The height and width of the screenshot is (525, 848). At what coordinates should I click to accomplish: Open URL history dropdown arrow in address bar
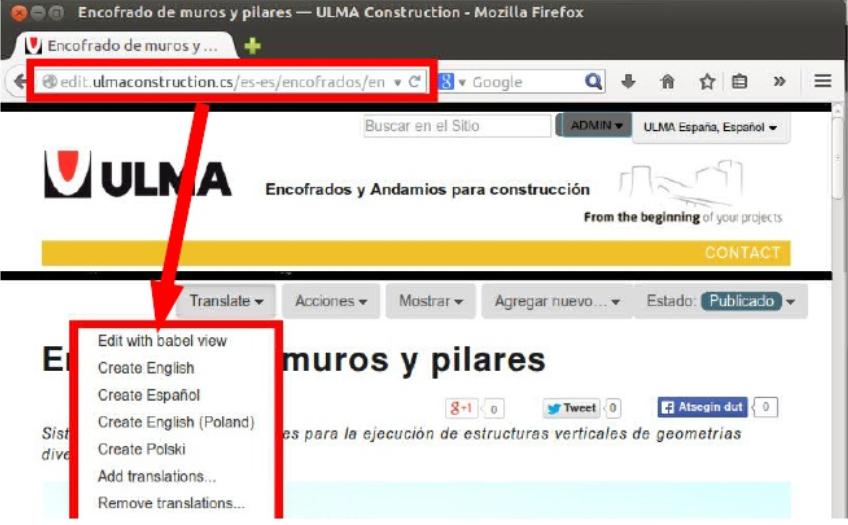pyautogui.click(x=398, y=82)
